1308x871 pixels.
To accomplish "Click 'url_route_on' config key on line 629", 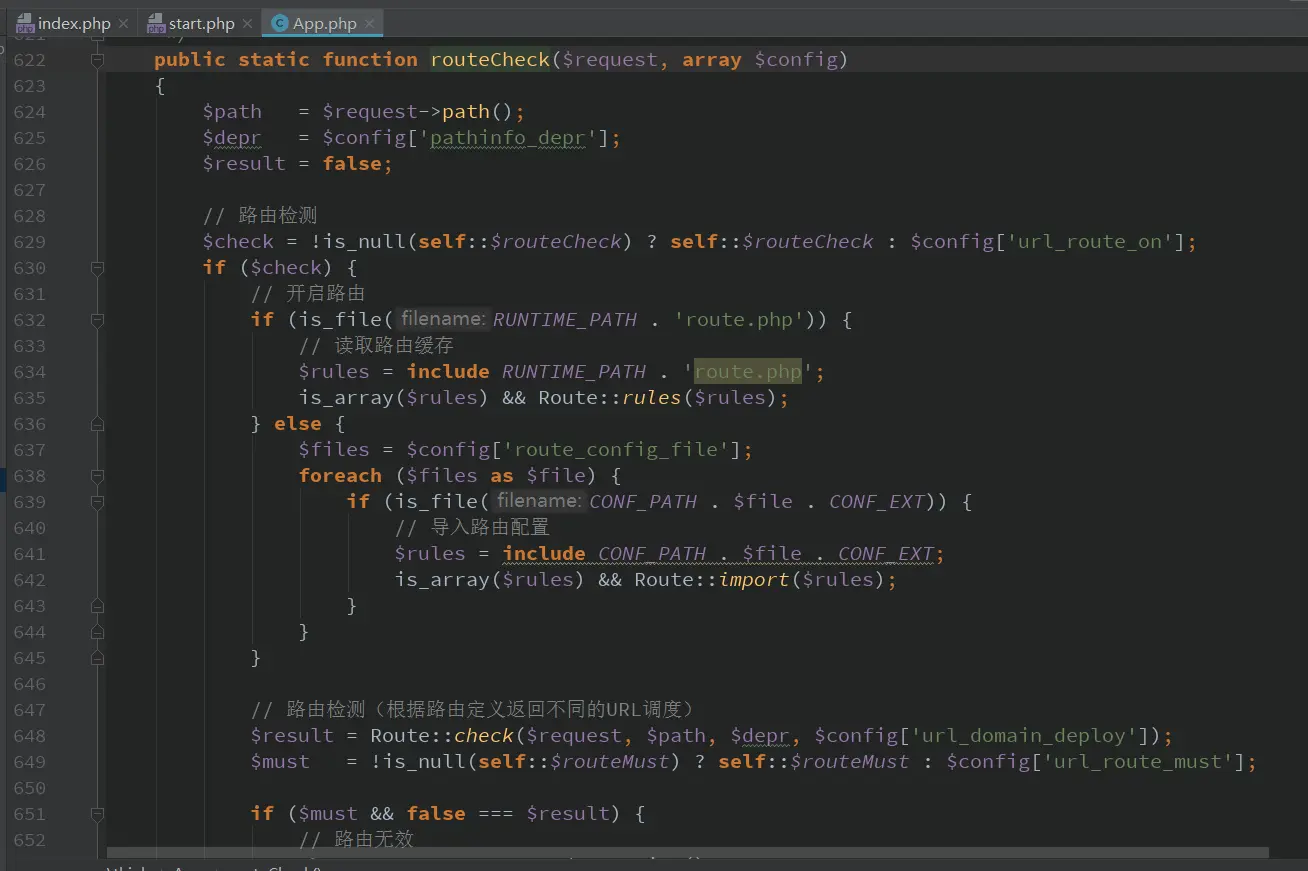I will click(1091, 242).
